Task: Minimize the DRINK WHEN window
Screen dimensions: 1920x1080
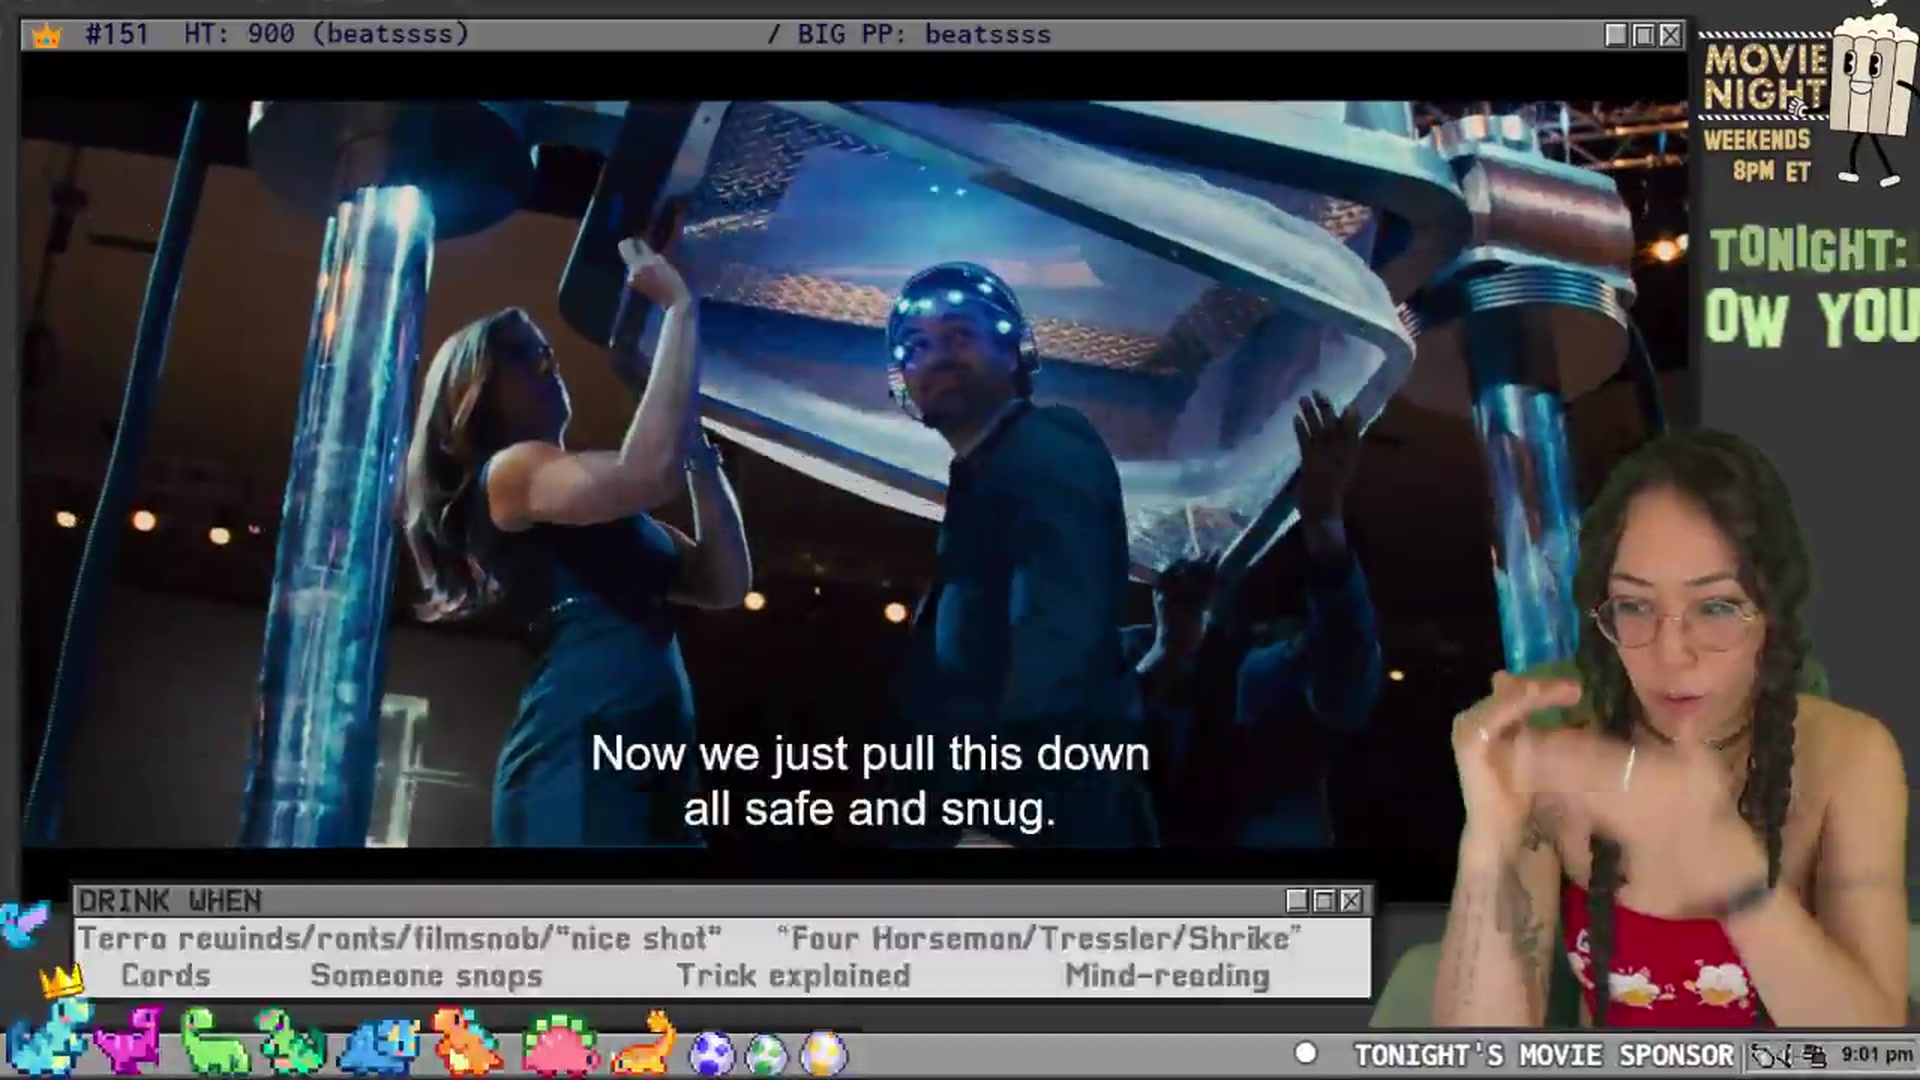Action: (x=1297, y=901)
